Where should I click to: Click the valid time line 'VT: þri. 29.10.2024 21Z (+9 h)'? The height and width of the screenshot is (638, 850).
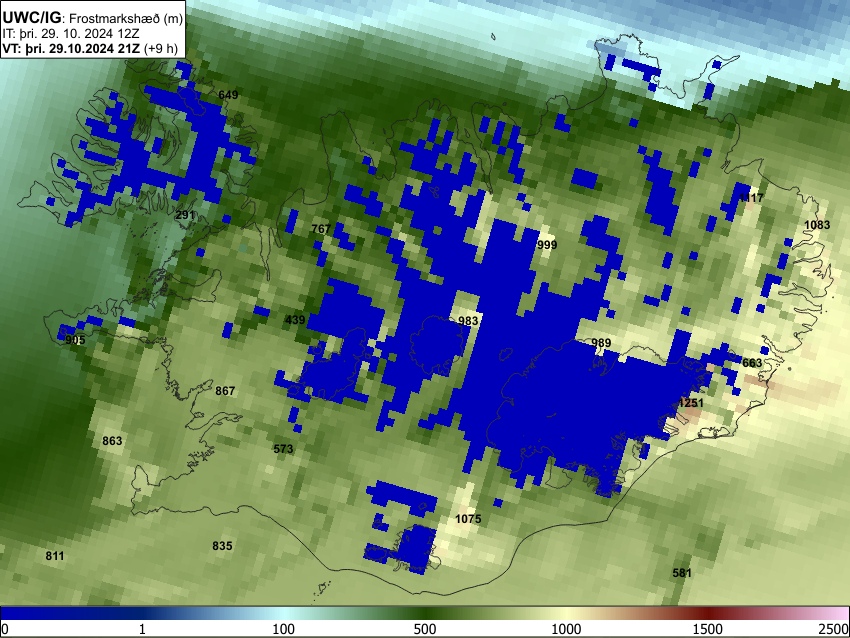click(90, 48)
